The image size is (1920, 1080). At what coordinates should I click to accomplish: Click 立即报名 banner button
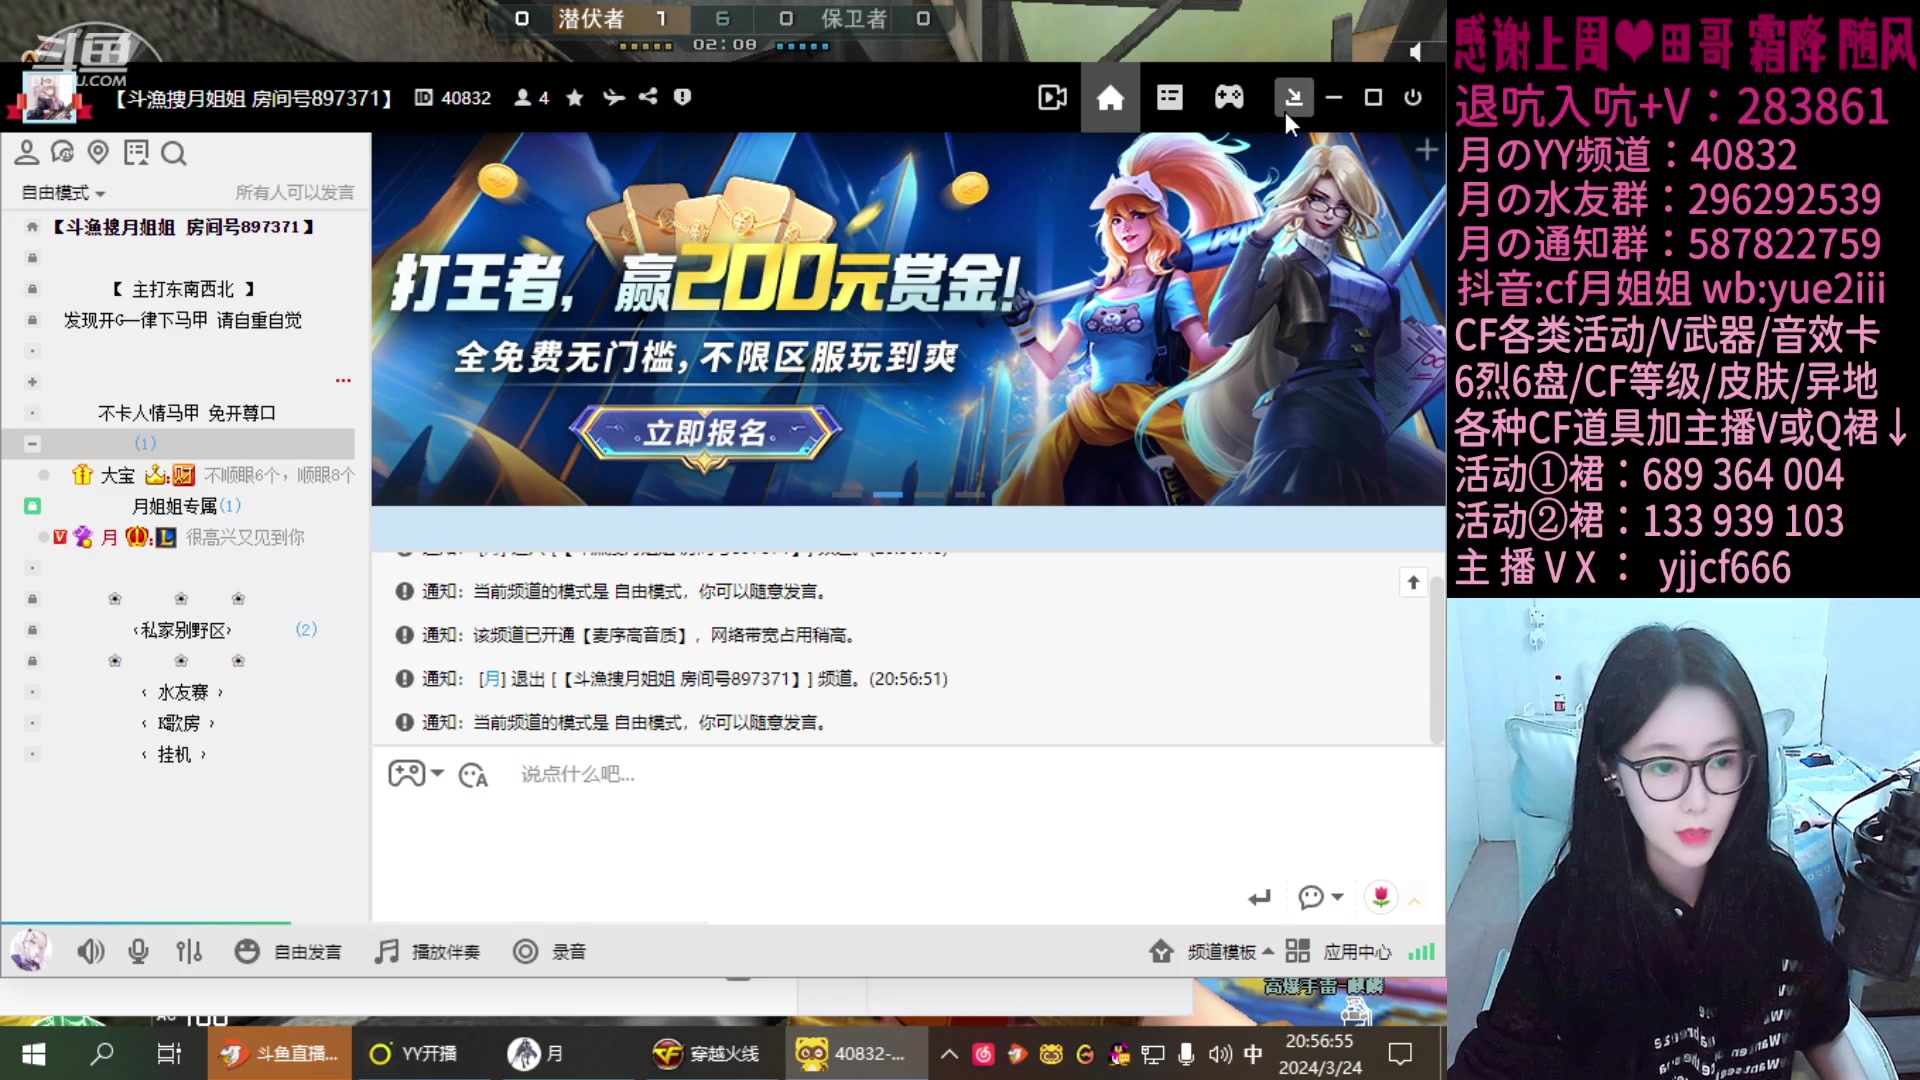point(705,433)
